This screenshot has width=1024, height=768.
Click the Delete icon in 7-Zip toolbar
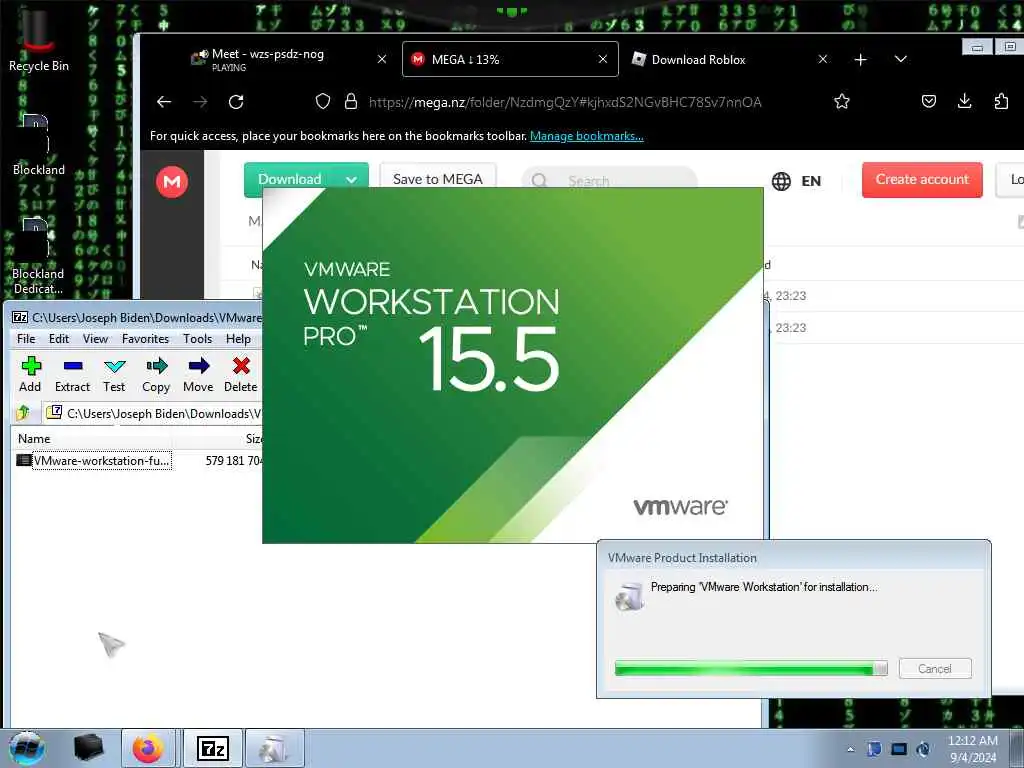[x=240, y=374]
